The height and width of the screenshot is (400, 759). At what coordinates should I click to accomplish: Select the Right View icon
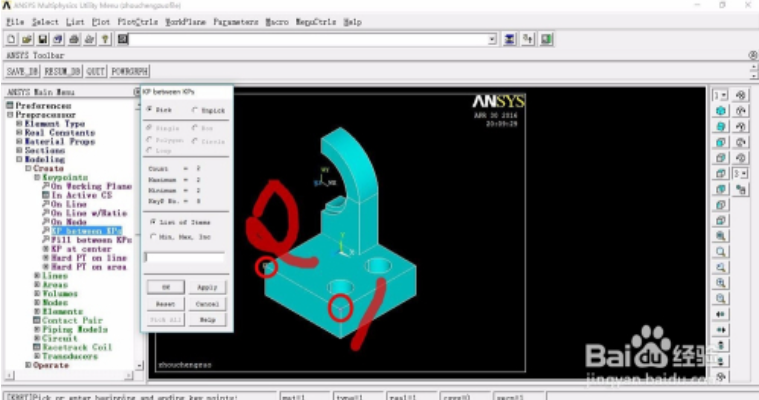click(721, 158)
